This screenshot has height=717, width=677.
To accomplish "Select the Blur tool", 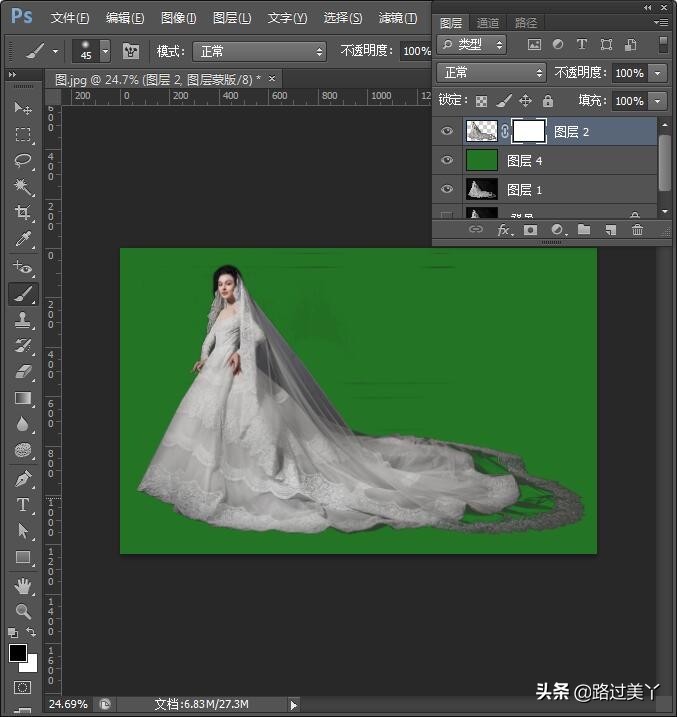I will pyautogui.click(x=22, y=424).
